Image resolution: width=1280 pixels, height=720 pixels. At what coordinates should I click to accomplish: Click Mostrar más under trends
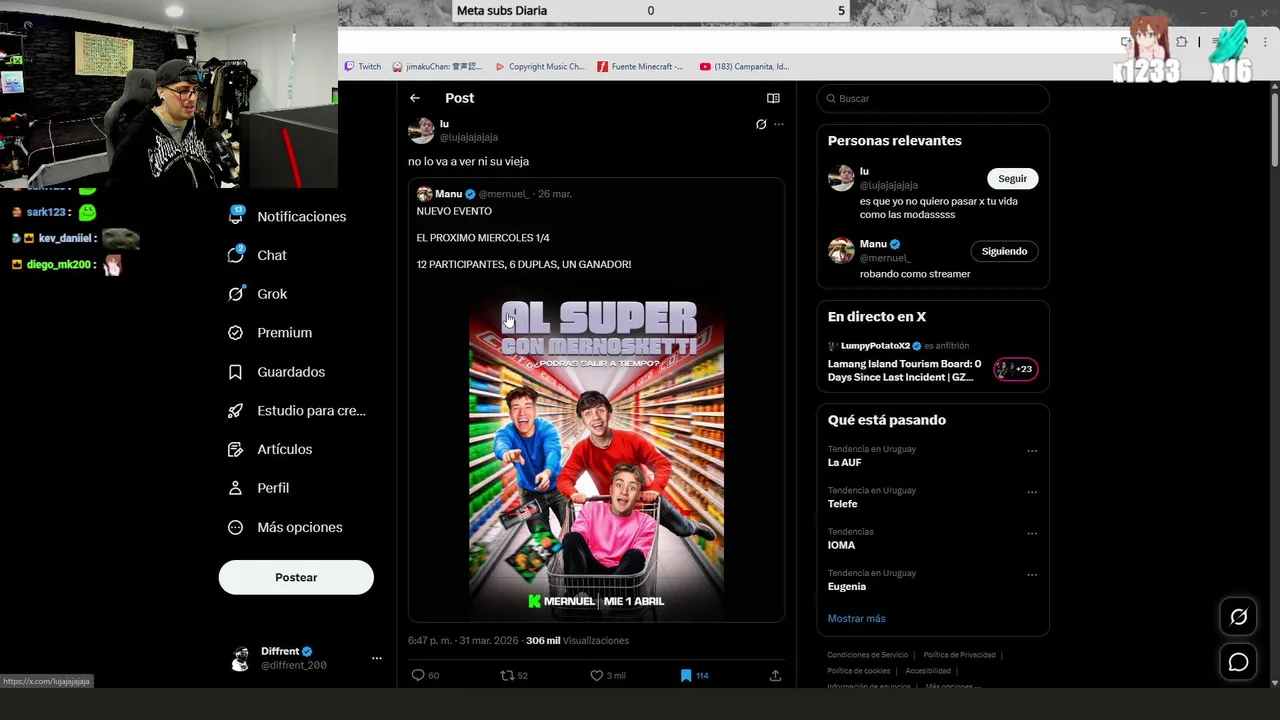coord(856,618)
